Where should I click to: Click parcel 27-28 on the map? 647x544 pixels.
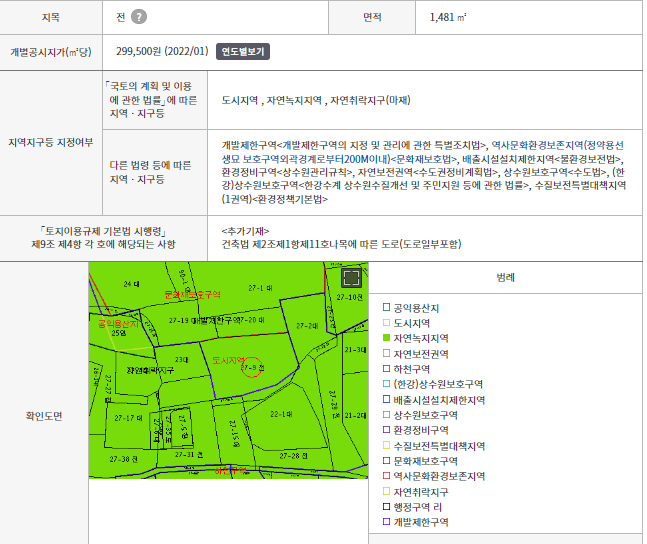click(x=293, y=456)
